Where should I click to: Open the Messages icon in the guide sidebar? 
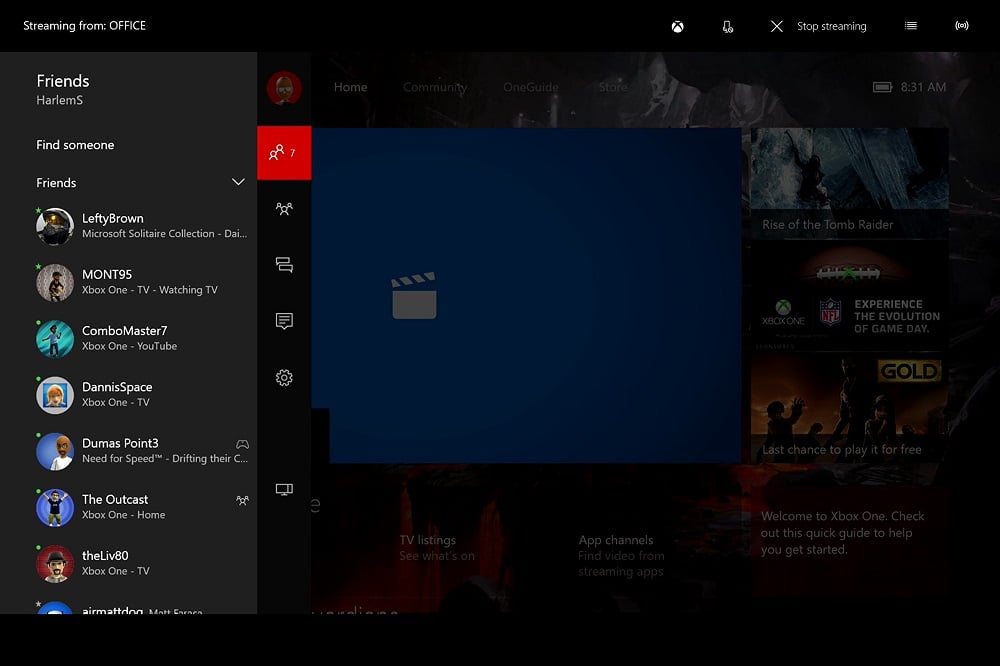click(284, 265)
